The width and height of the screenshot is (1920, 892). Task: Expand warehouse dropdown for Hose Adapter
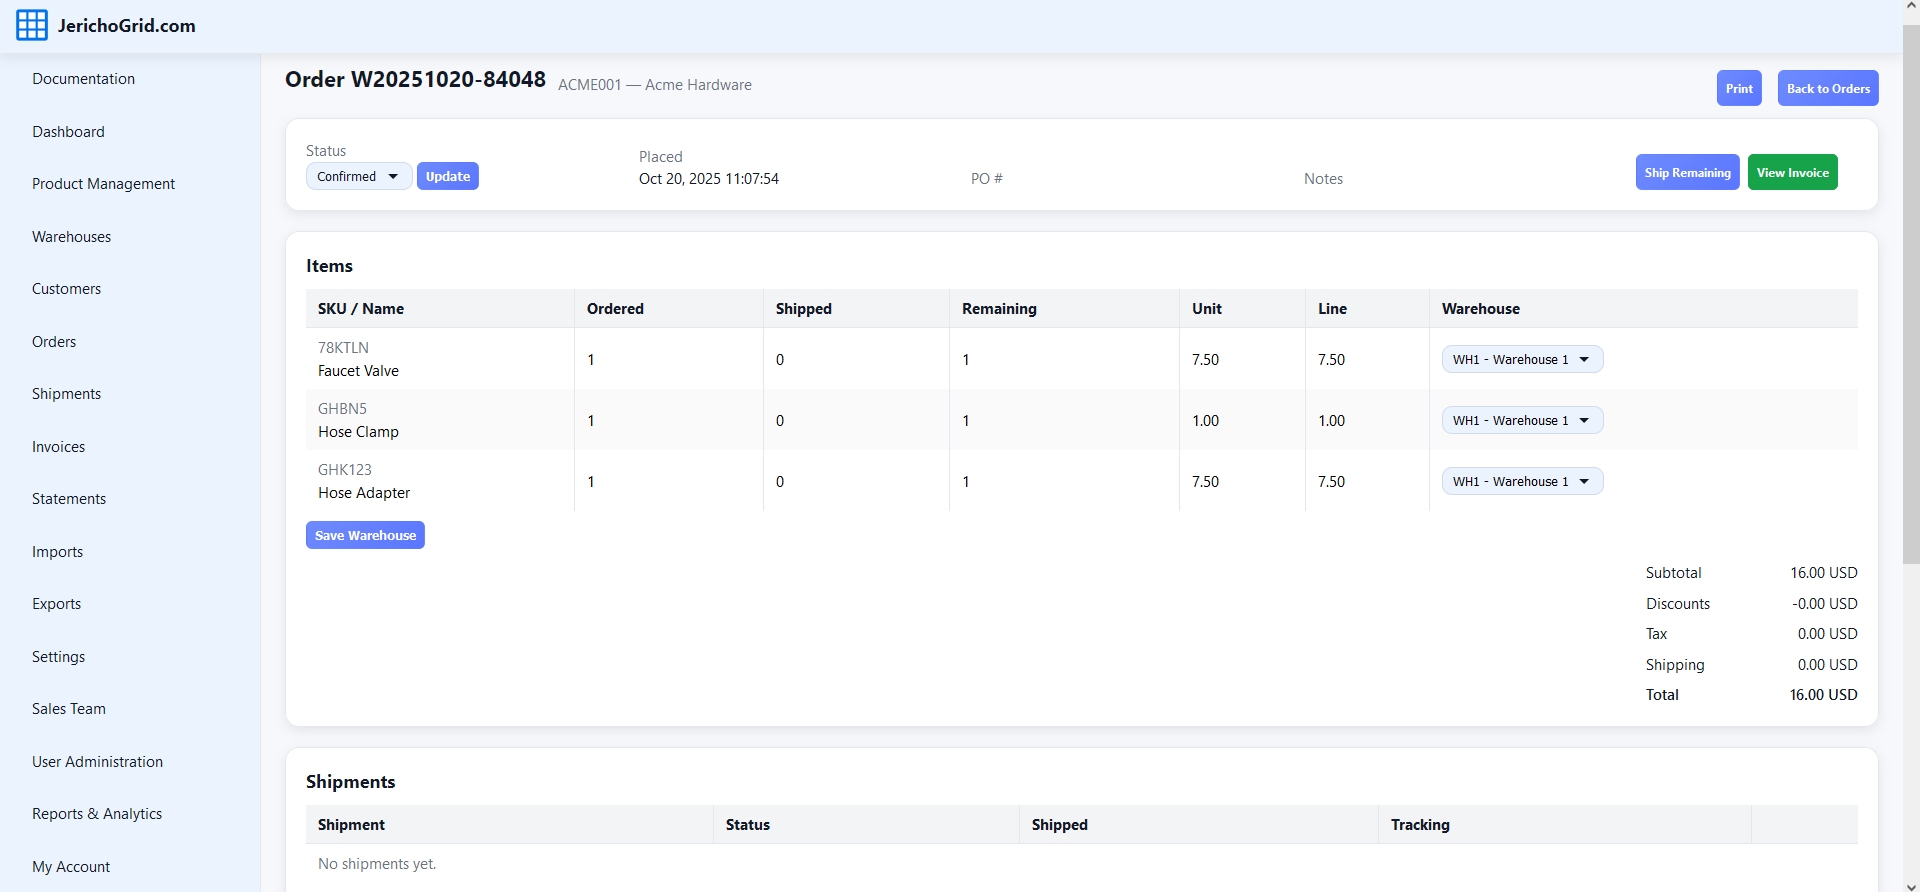(x=1521, y=482)
